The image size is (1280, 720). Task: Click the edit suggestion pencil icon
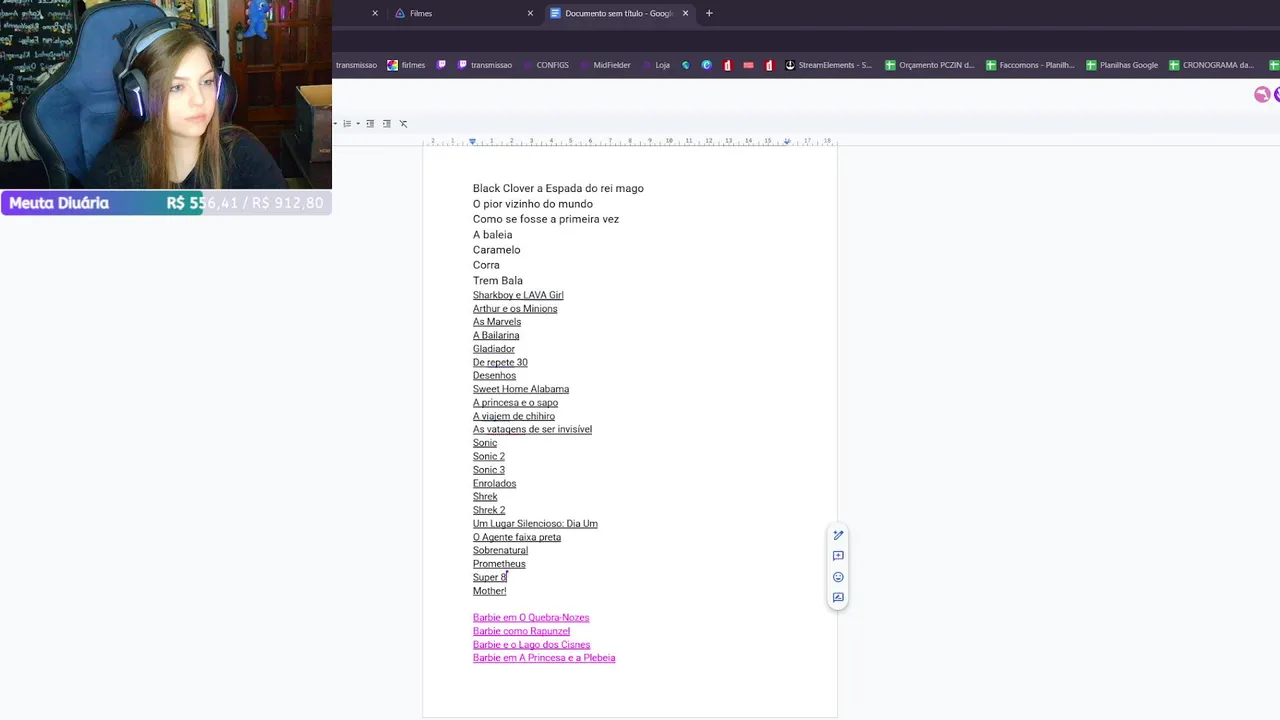pyautogui.click(x=838, y=535)
